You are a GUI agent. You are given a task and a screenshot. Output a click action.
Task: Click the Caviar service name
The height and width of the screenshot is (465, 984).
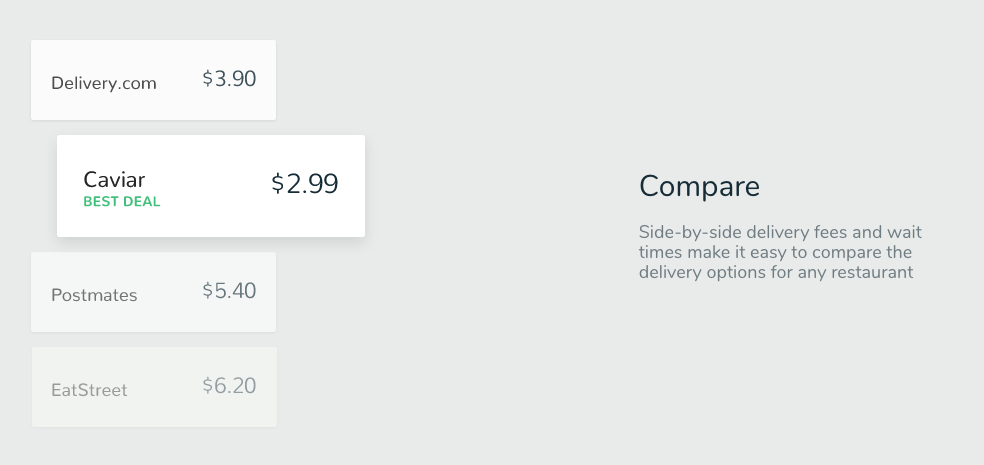point(114,180)
